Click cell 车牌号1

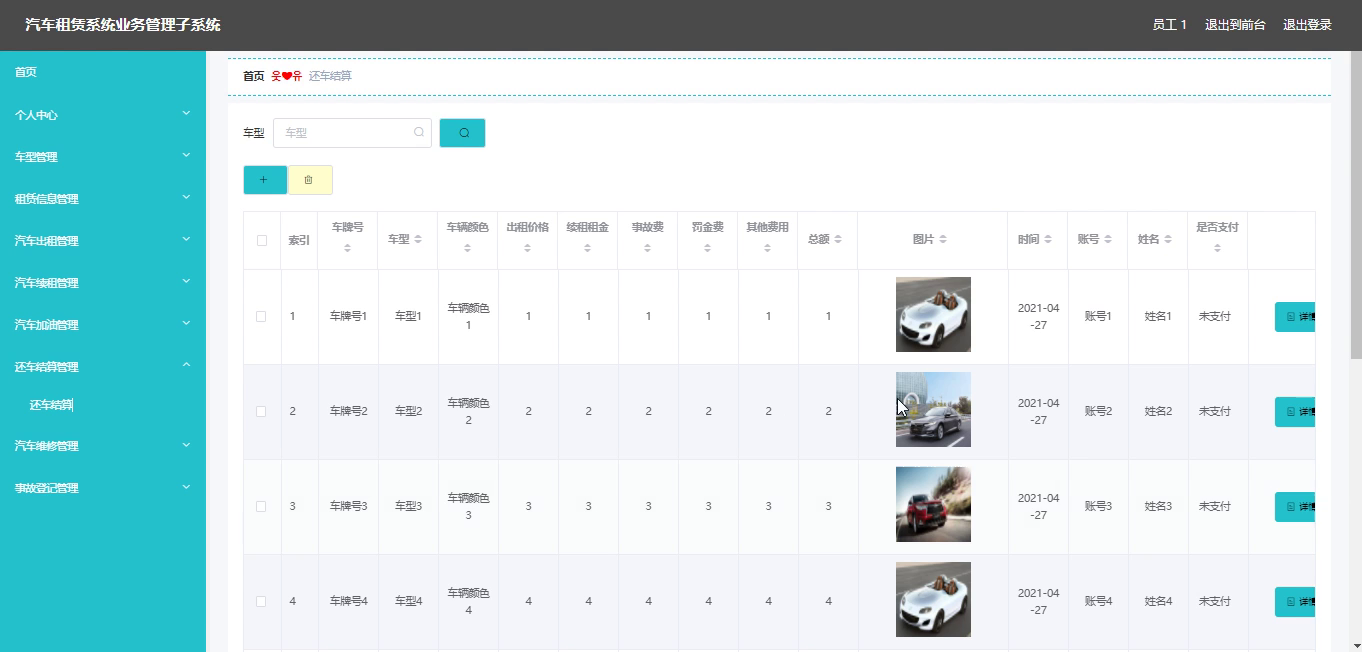coord(349,316)
